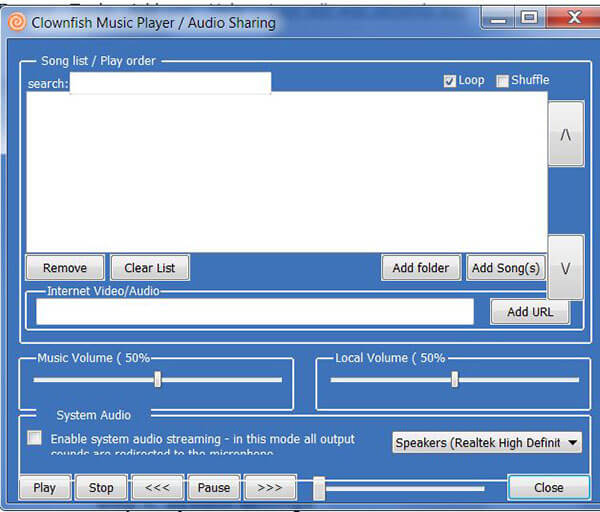Pause the current song
Image resolution: width=600 pixels, height=512 pixels.
tap(214, 488)
